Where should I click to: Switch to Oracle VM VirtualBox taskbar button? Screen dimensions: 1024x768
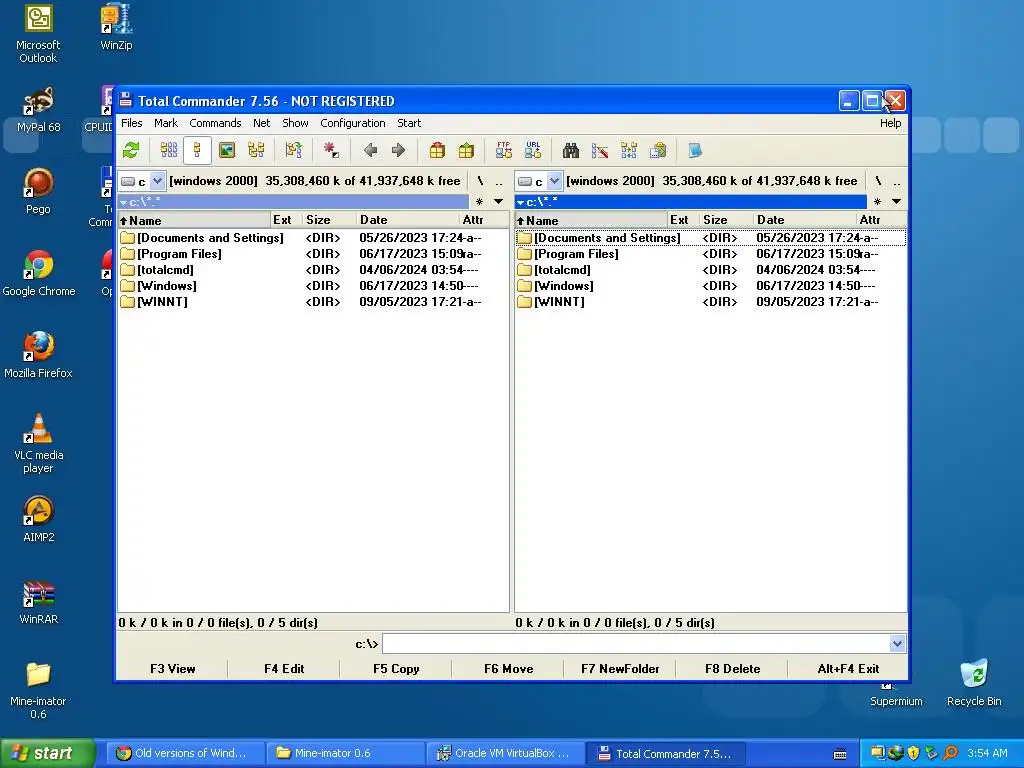(504, 754)
